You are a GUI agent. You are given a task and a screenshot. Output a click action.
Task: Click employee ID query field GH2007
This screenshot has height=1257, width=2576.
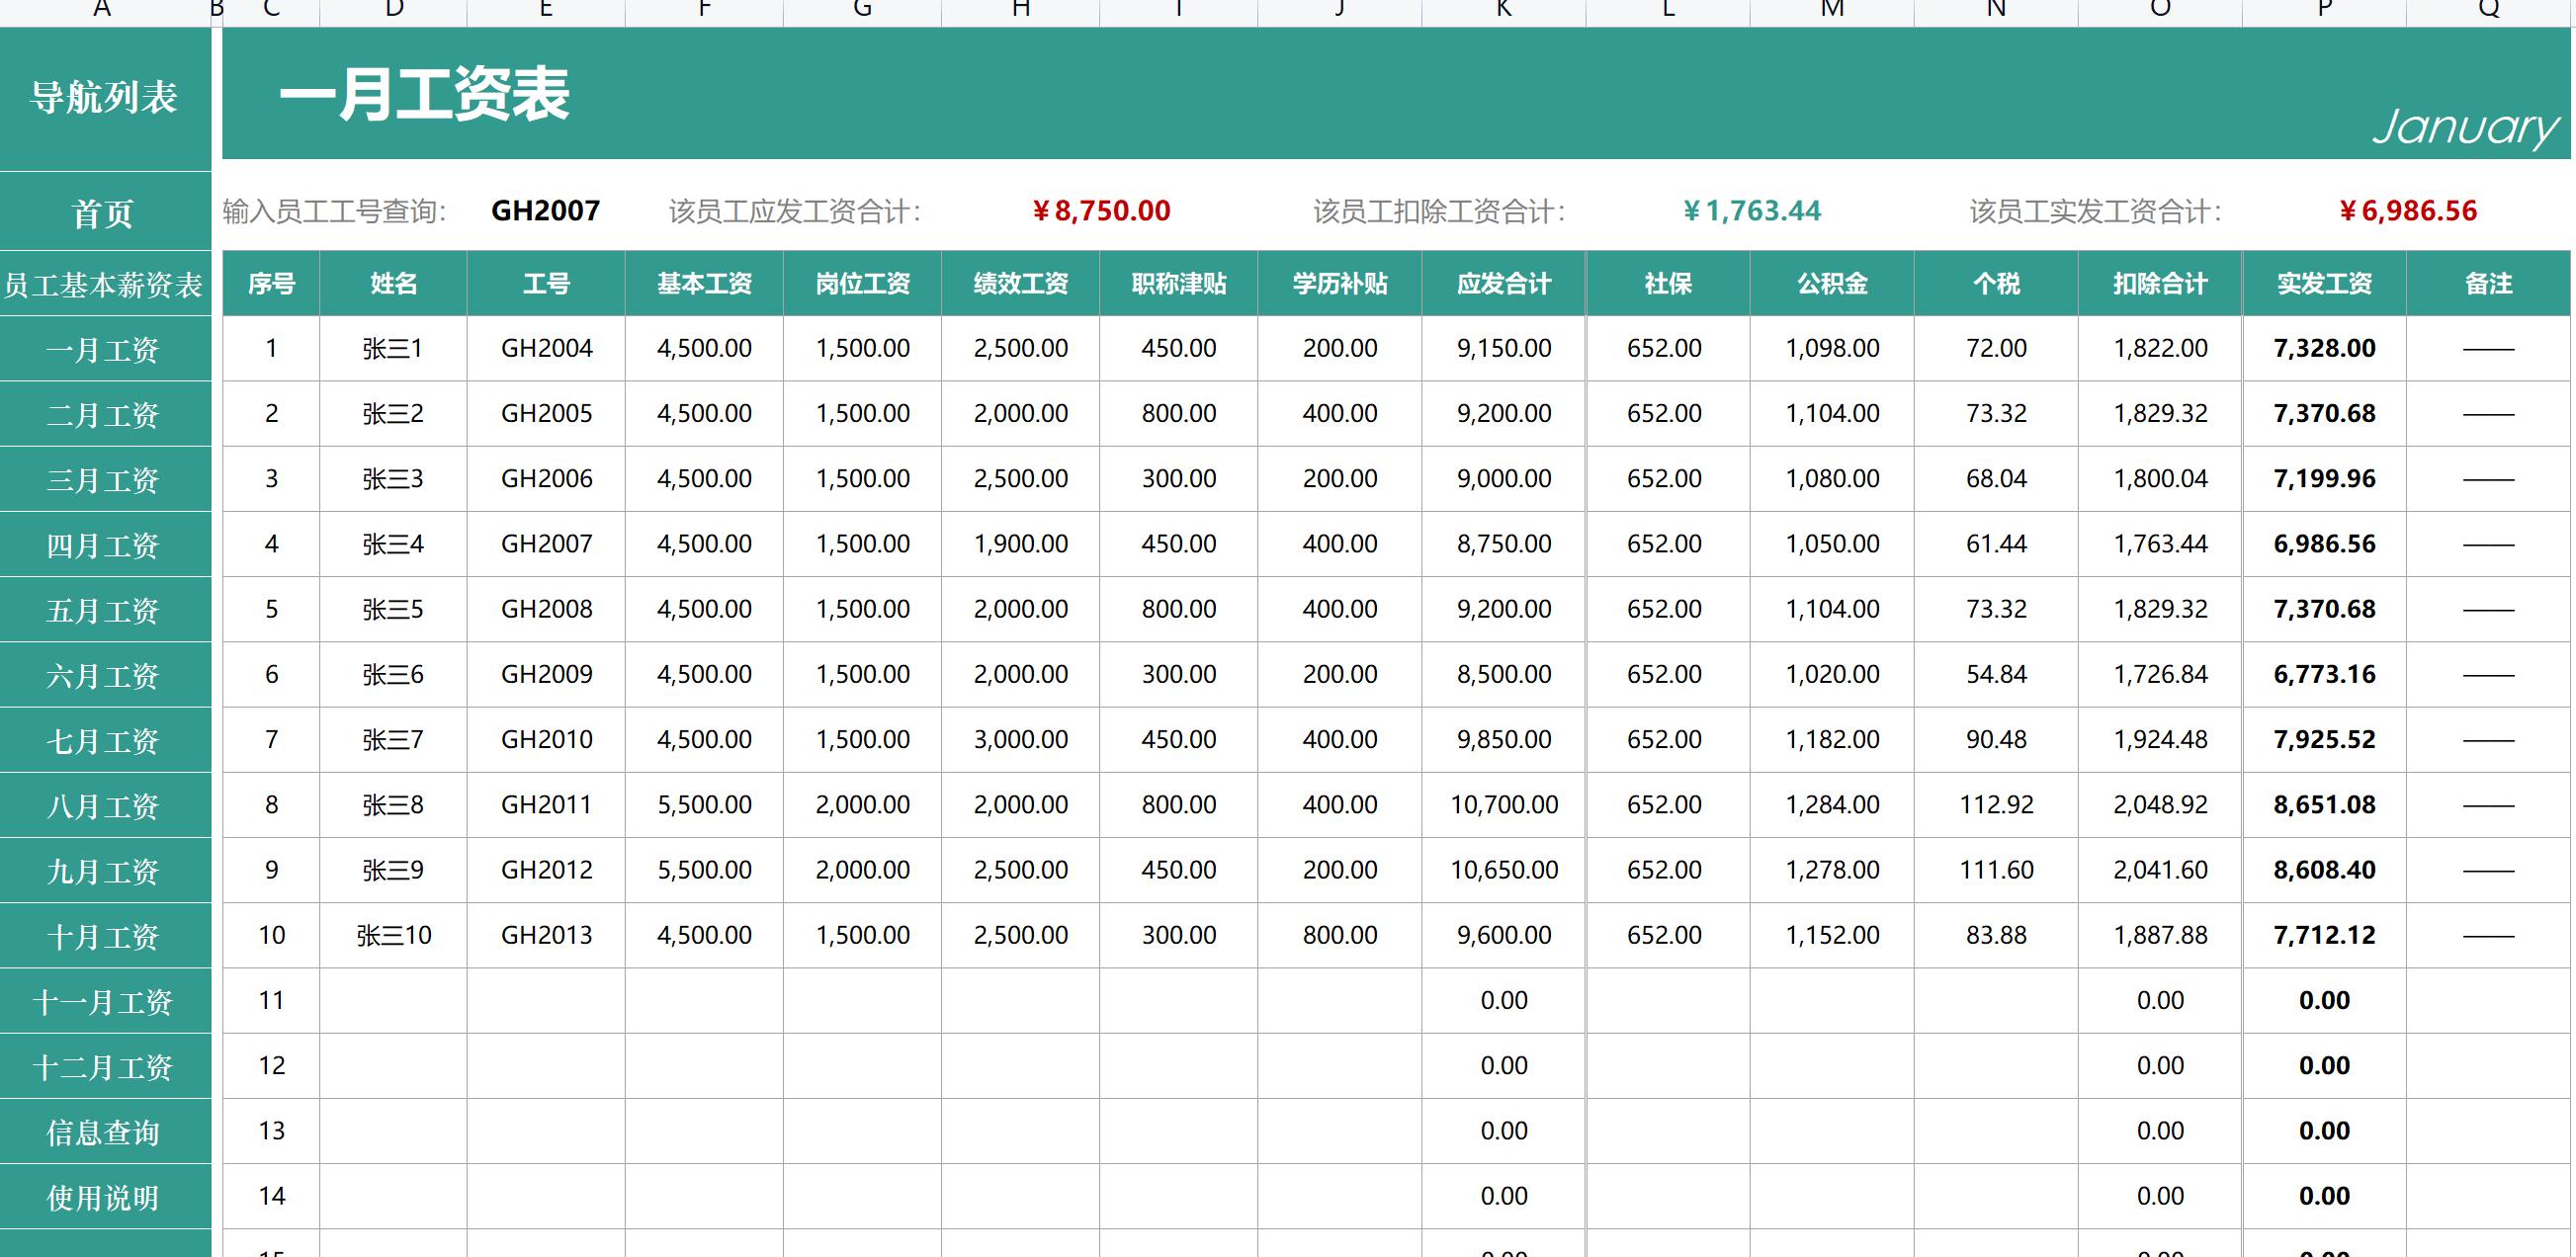[545, 211]
